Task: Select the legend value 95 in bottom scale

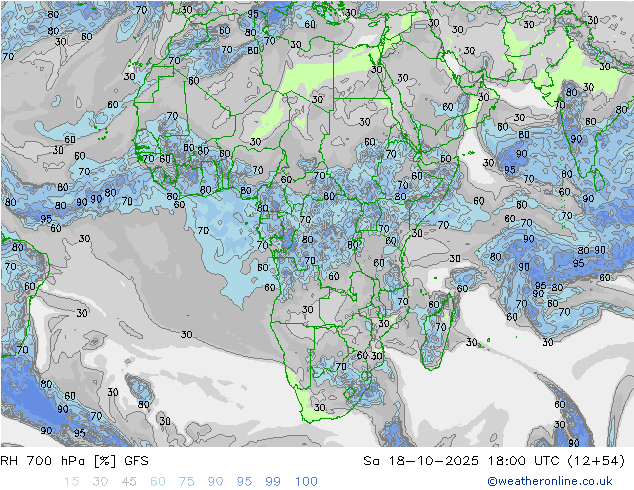Action: click(x=244, y=482)
